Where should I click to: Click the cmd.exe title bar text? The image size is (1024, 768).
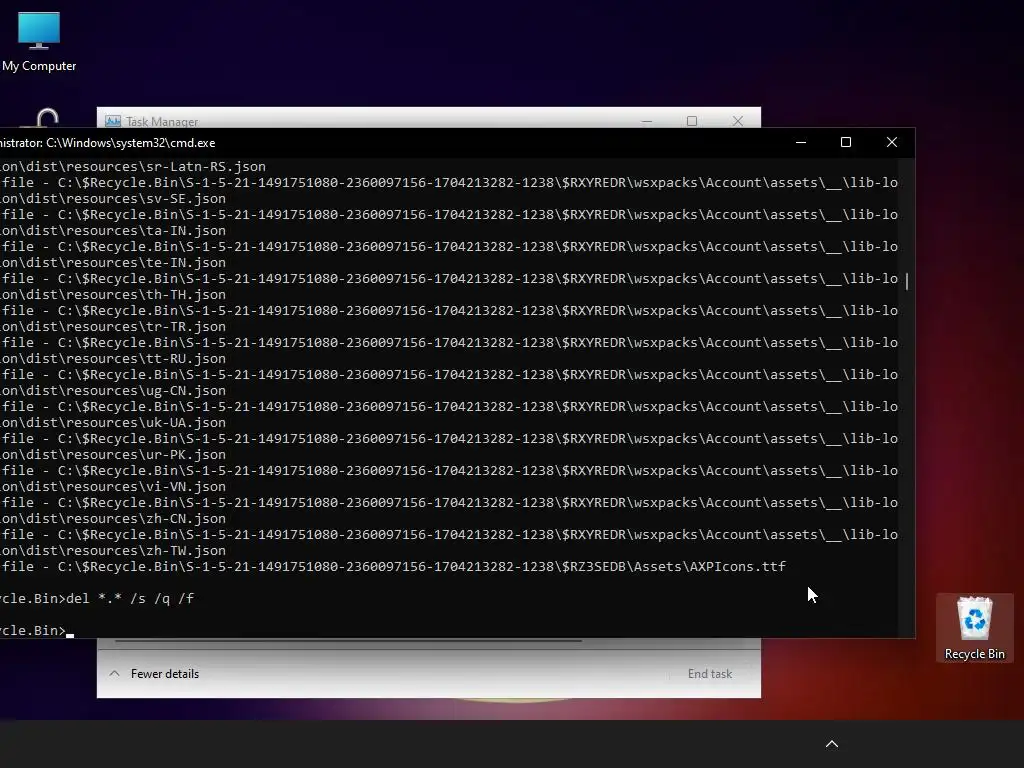tap(108, 143)
